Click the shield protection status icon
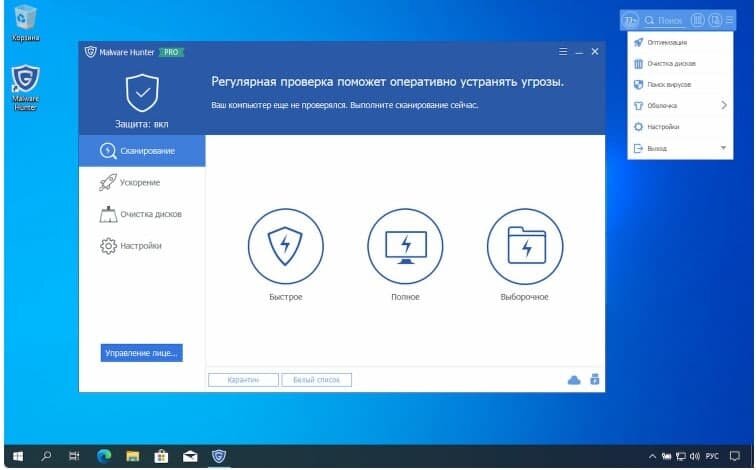The width and height of the screenshot is (756, 470). click(x=142, y=93)
